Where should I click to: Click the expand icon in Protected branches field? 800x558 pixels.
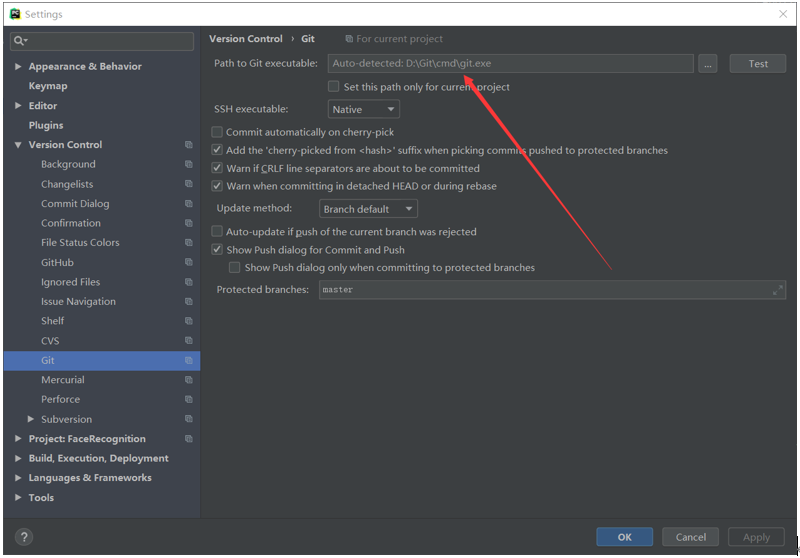coord(778,290)
